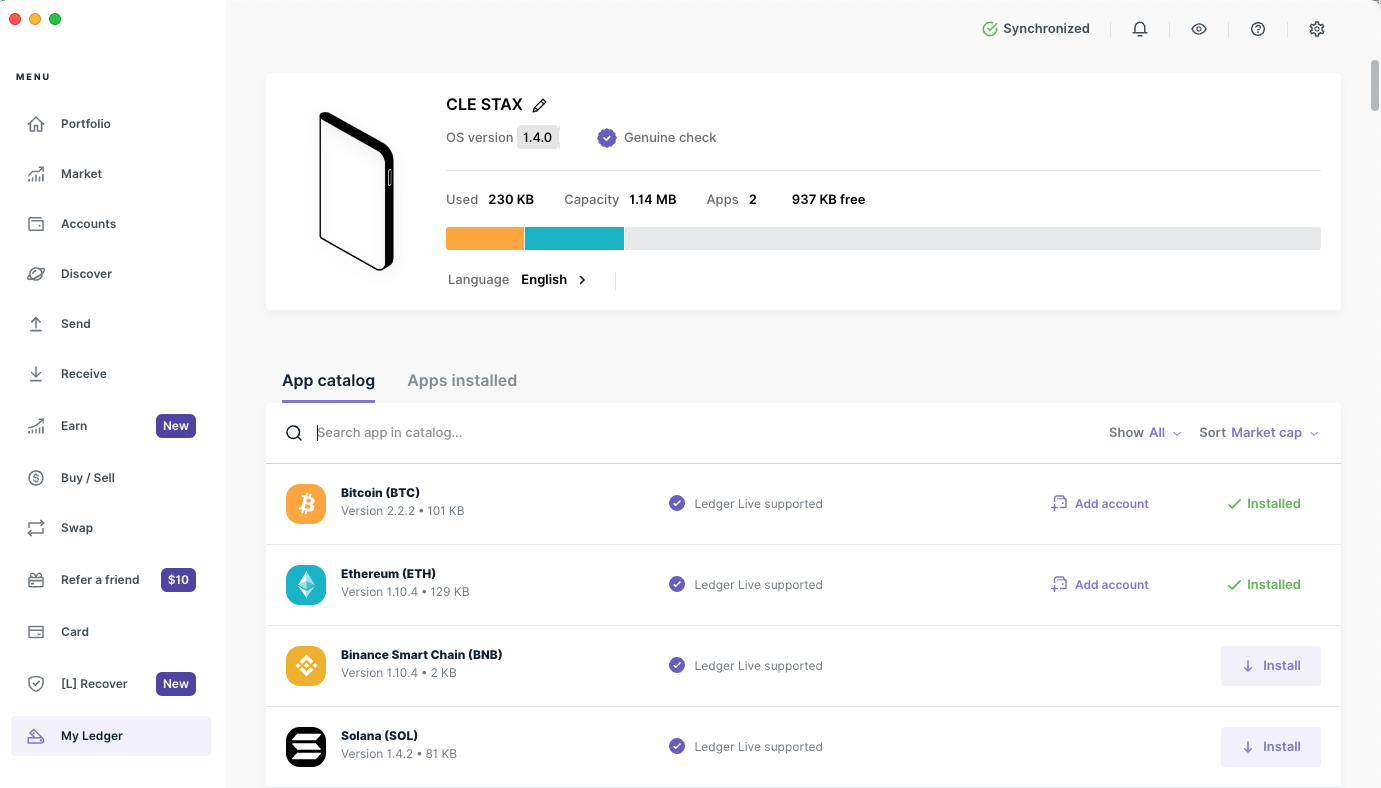1381x788 pixels.
Task: Click the pencil icon to rename CLE STAX
Action: [540, 105]
